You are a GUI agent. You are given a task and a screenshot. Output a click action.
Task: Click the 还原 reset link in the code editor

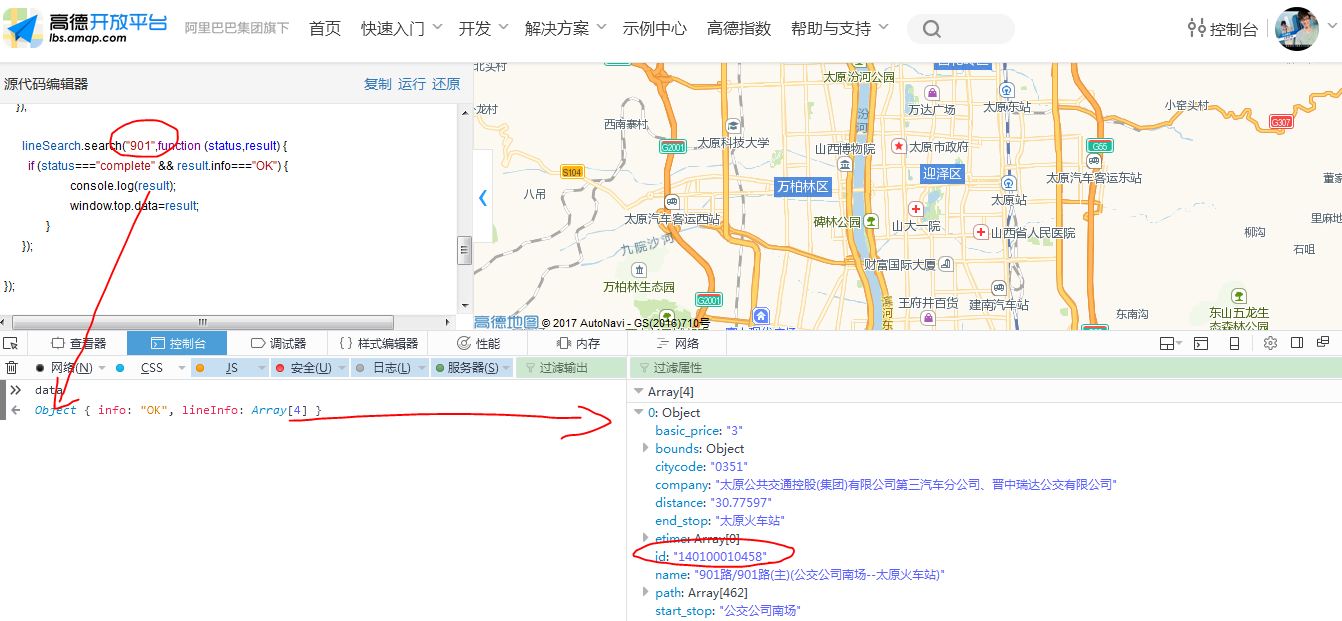446,84
